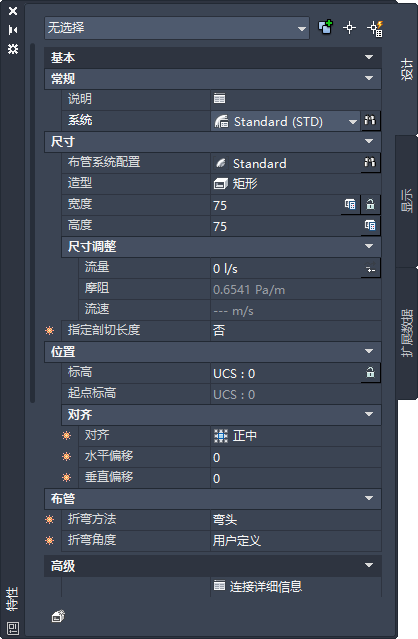Toggle the 宽度 lock icon
Viewport: 418px width, 639px height.
pos(370,204)
